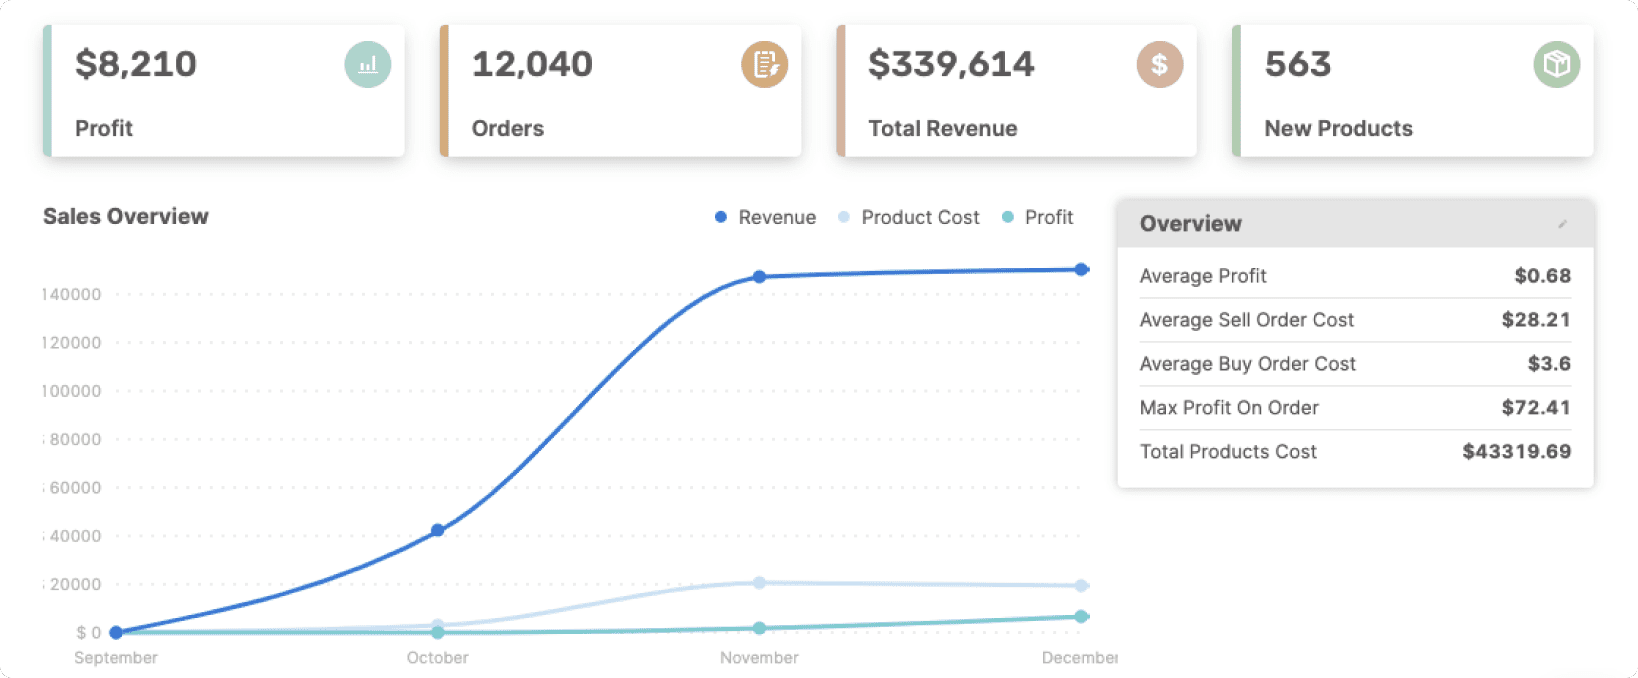Toggle the Product Cost legend item
Image resolution: width=1638 pixels, height=678 pixels.
(909, 218)
